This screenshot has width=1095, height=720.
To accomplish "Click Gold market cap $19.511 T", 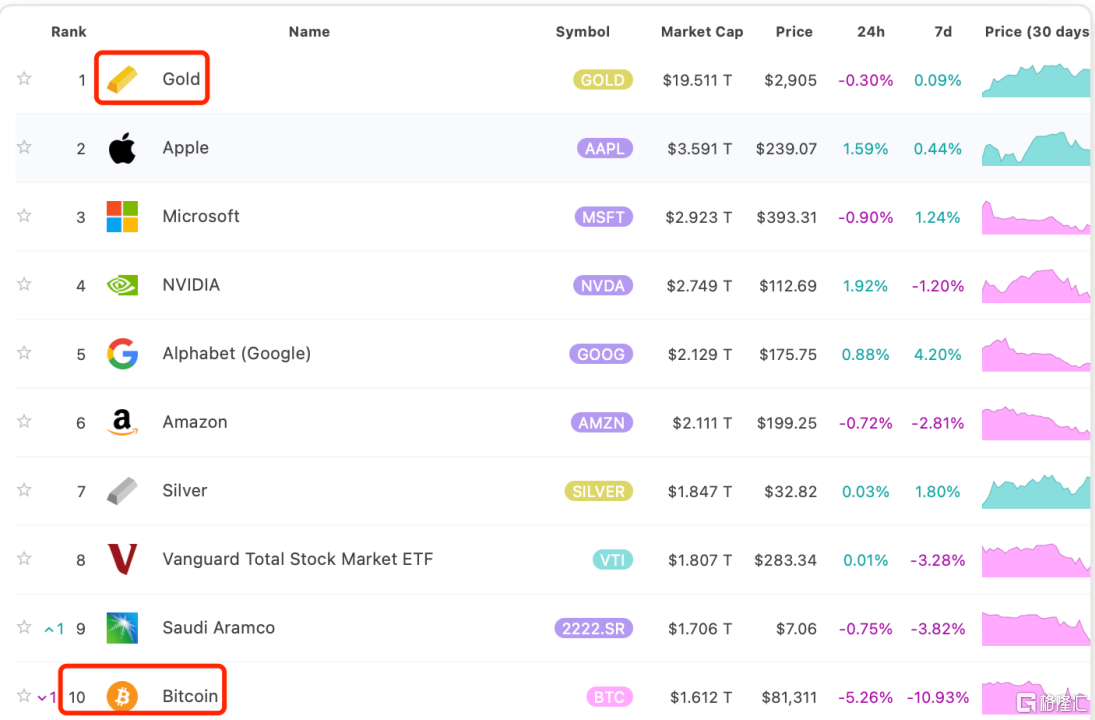I will pyautogui.click(x=697, y=80).
